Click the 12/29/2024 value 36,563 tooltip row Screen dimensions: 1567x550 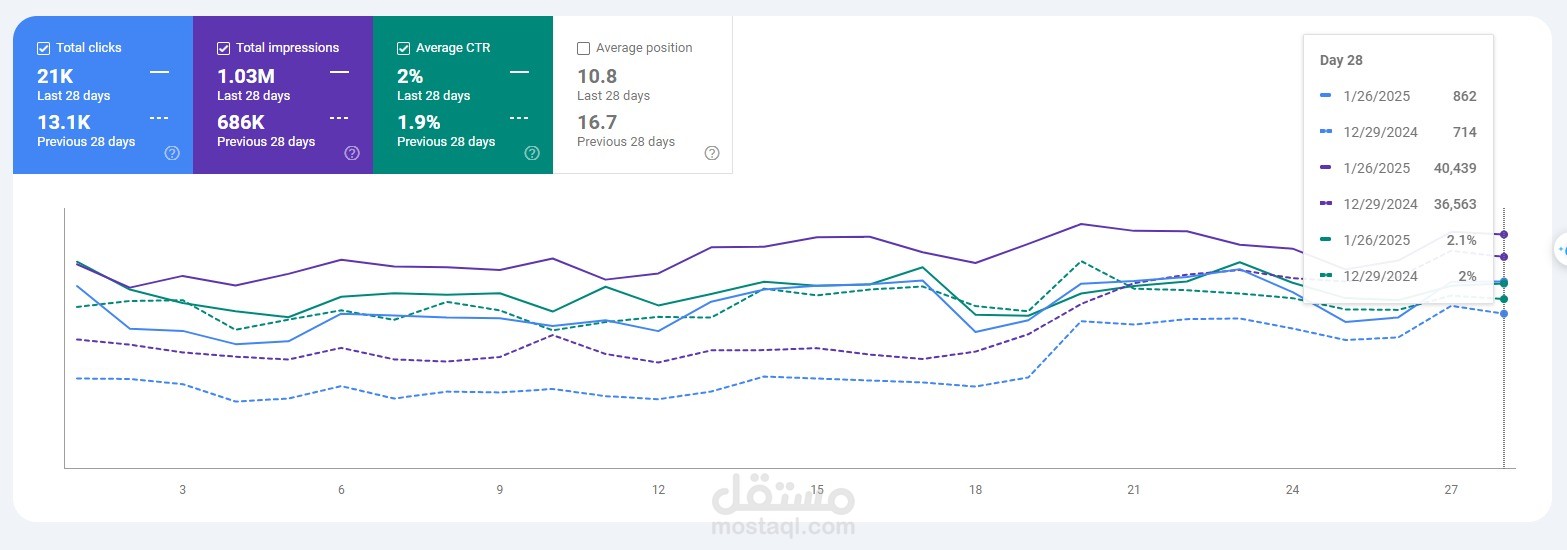tap(1398, 204)
